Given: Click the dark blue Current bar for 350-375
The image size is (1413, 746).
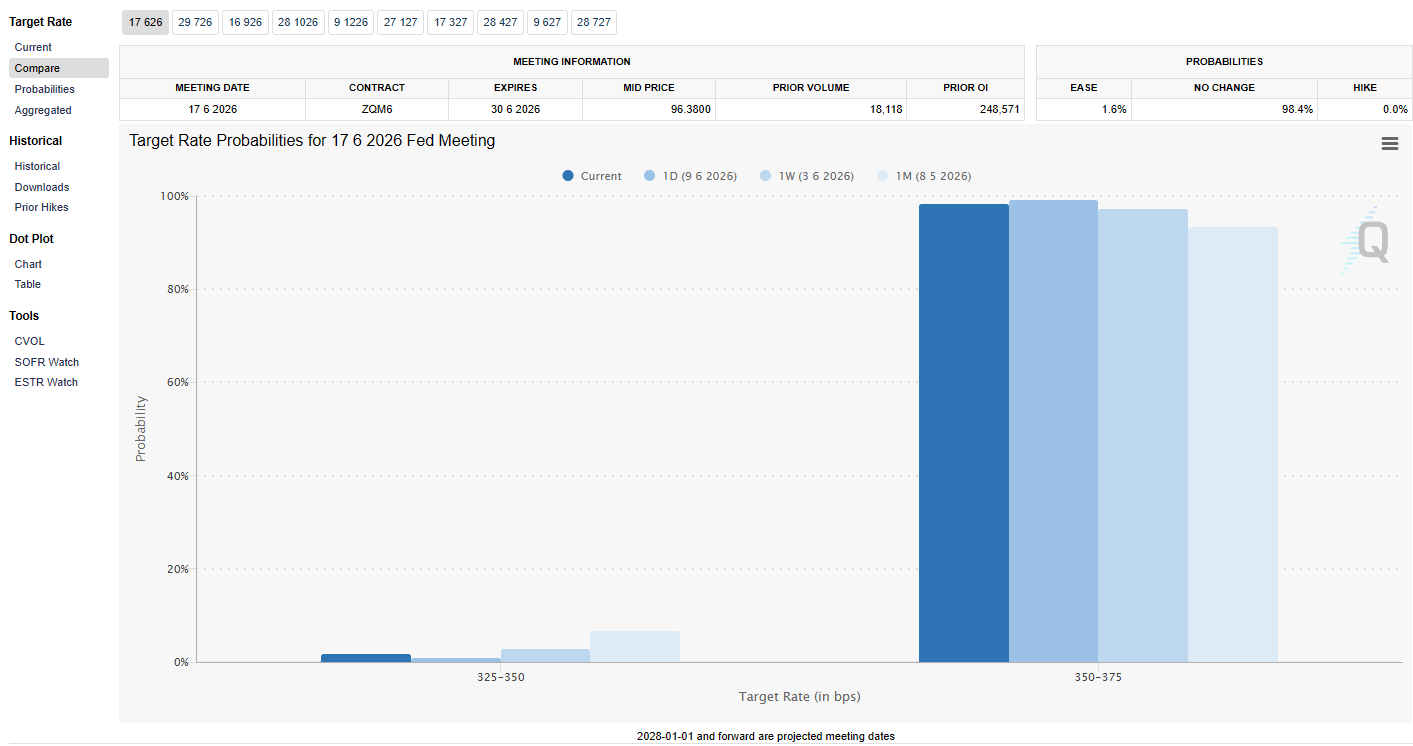Looking at the screenshot, I should click(x=964, y=433).
